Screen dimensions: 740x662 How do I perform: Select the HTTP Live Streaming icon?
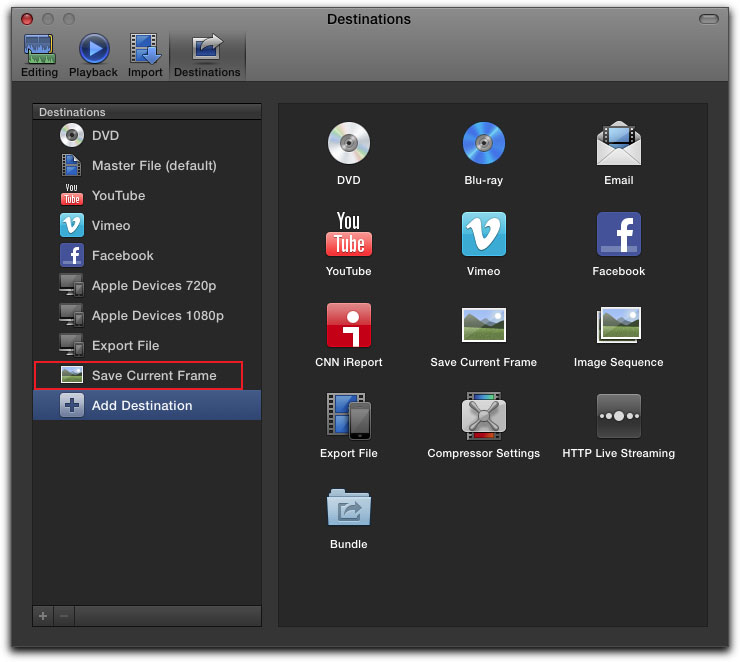click(618, 416)
